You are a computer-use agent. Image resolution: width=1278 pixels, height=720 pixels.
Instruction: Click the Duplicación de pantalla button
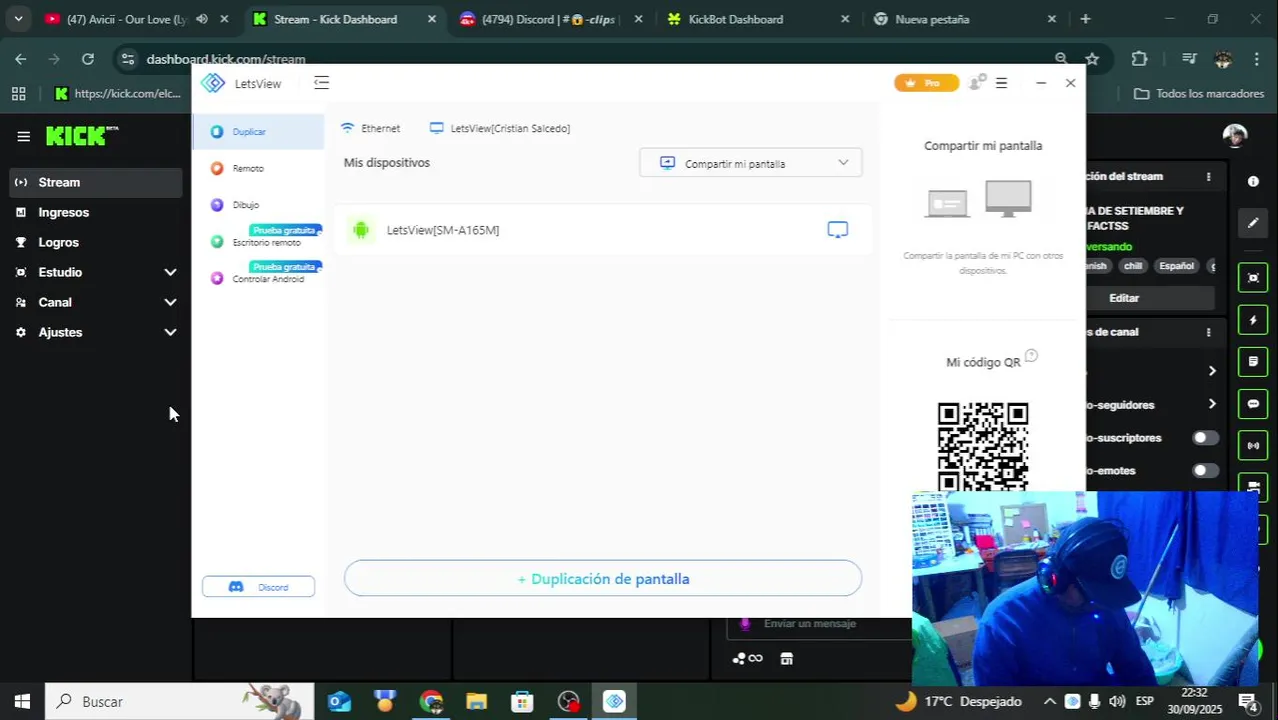603,579
